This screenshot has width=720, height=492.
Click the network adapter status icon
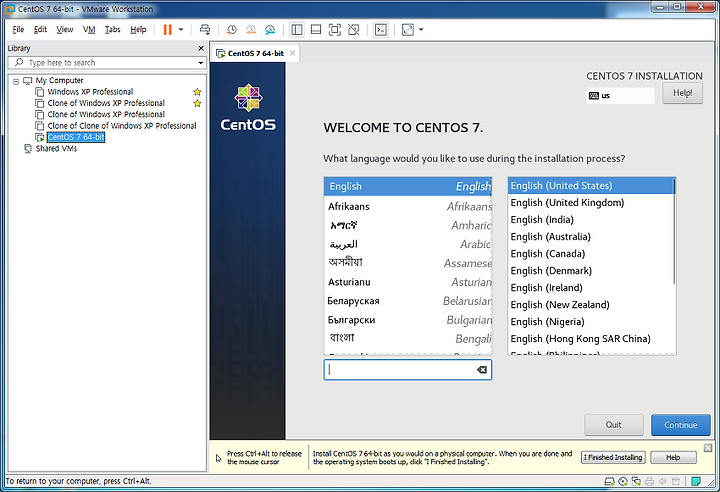636,481
